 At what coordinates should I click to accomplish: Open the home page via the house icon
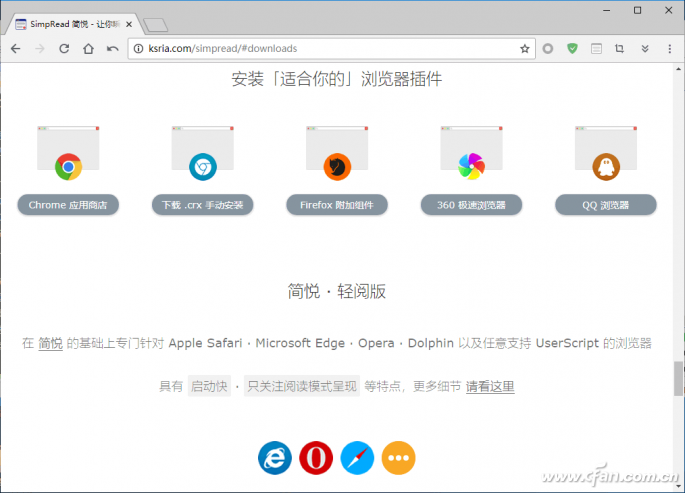(x=89, y=48)
